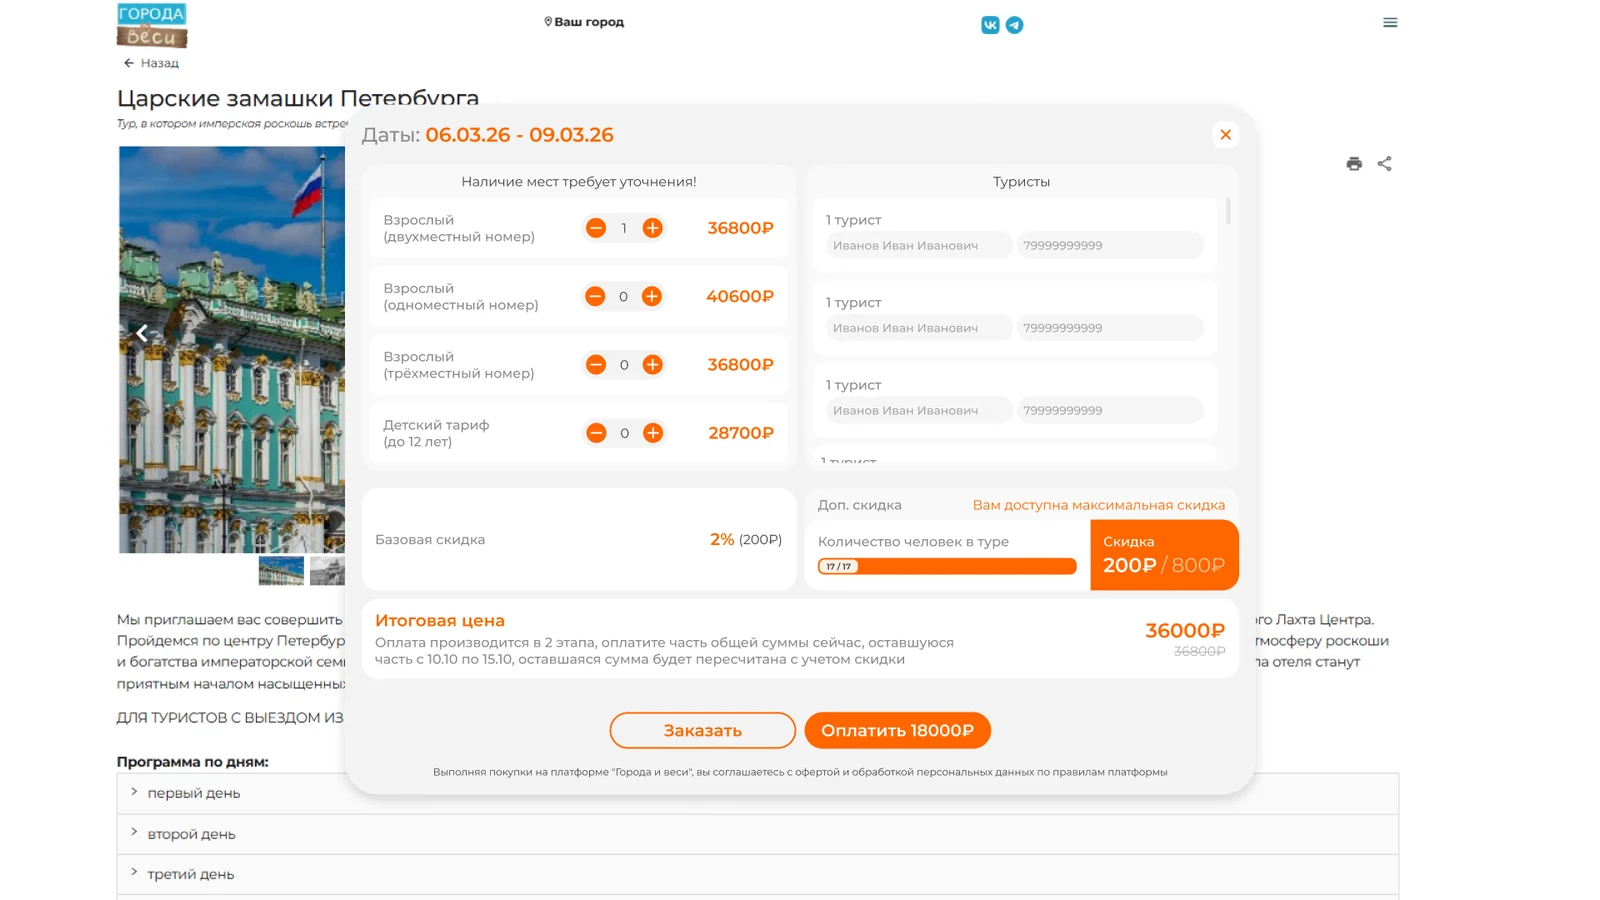Decrease adults in single room count
The height and width of the screenshot is (900, 1600).
[595, 296]
